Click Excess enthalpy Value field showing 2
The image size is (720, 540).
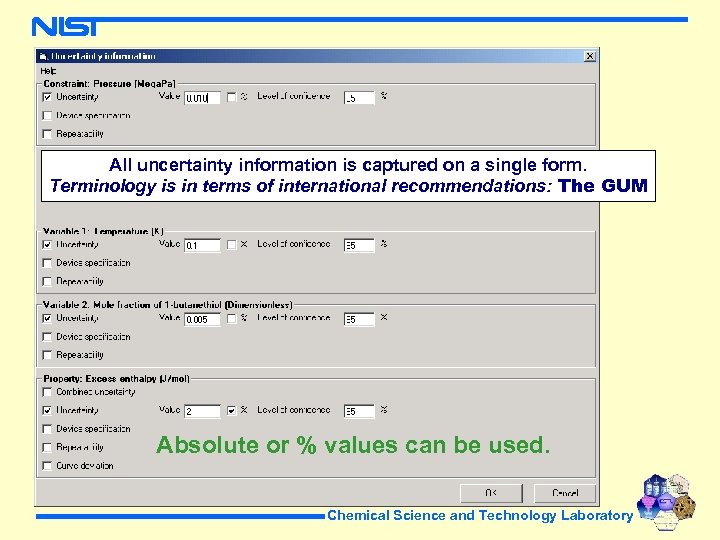(x=202, y=411)
